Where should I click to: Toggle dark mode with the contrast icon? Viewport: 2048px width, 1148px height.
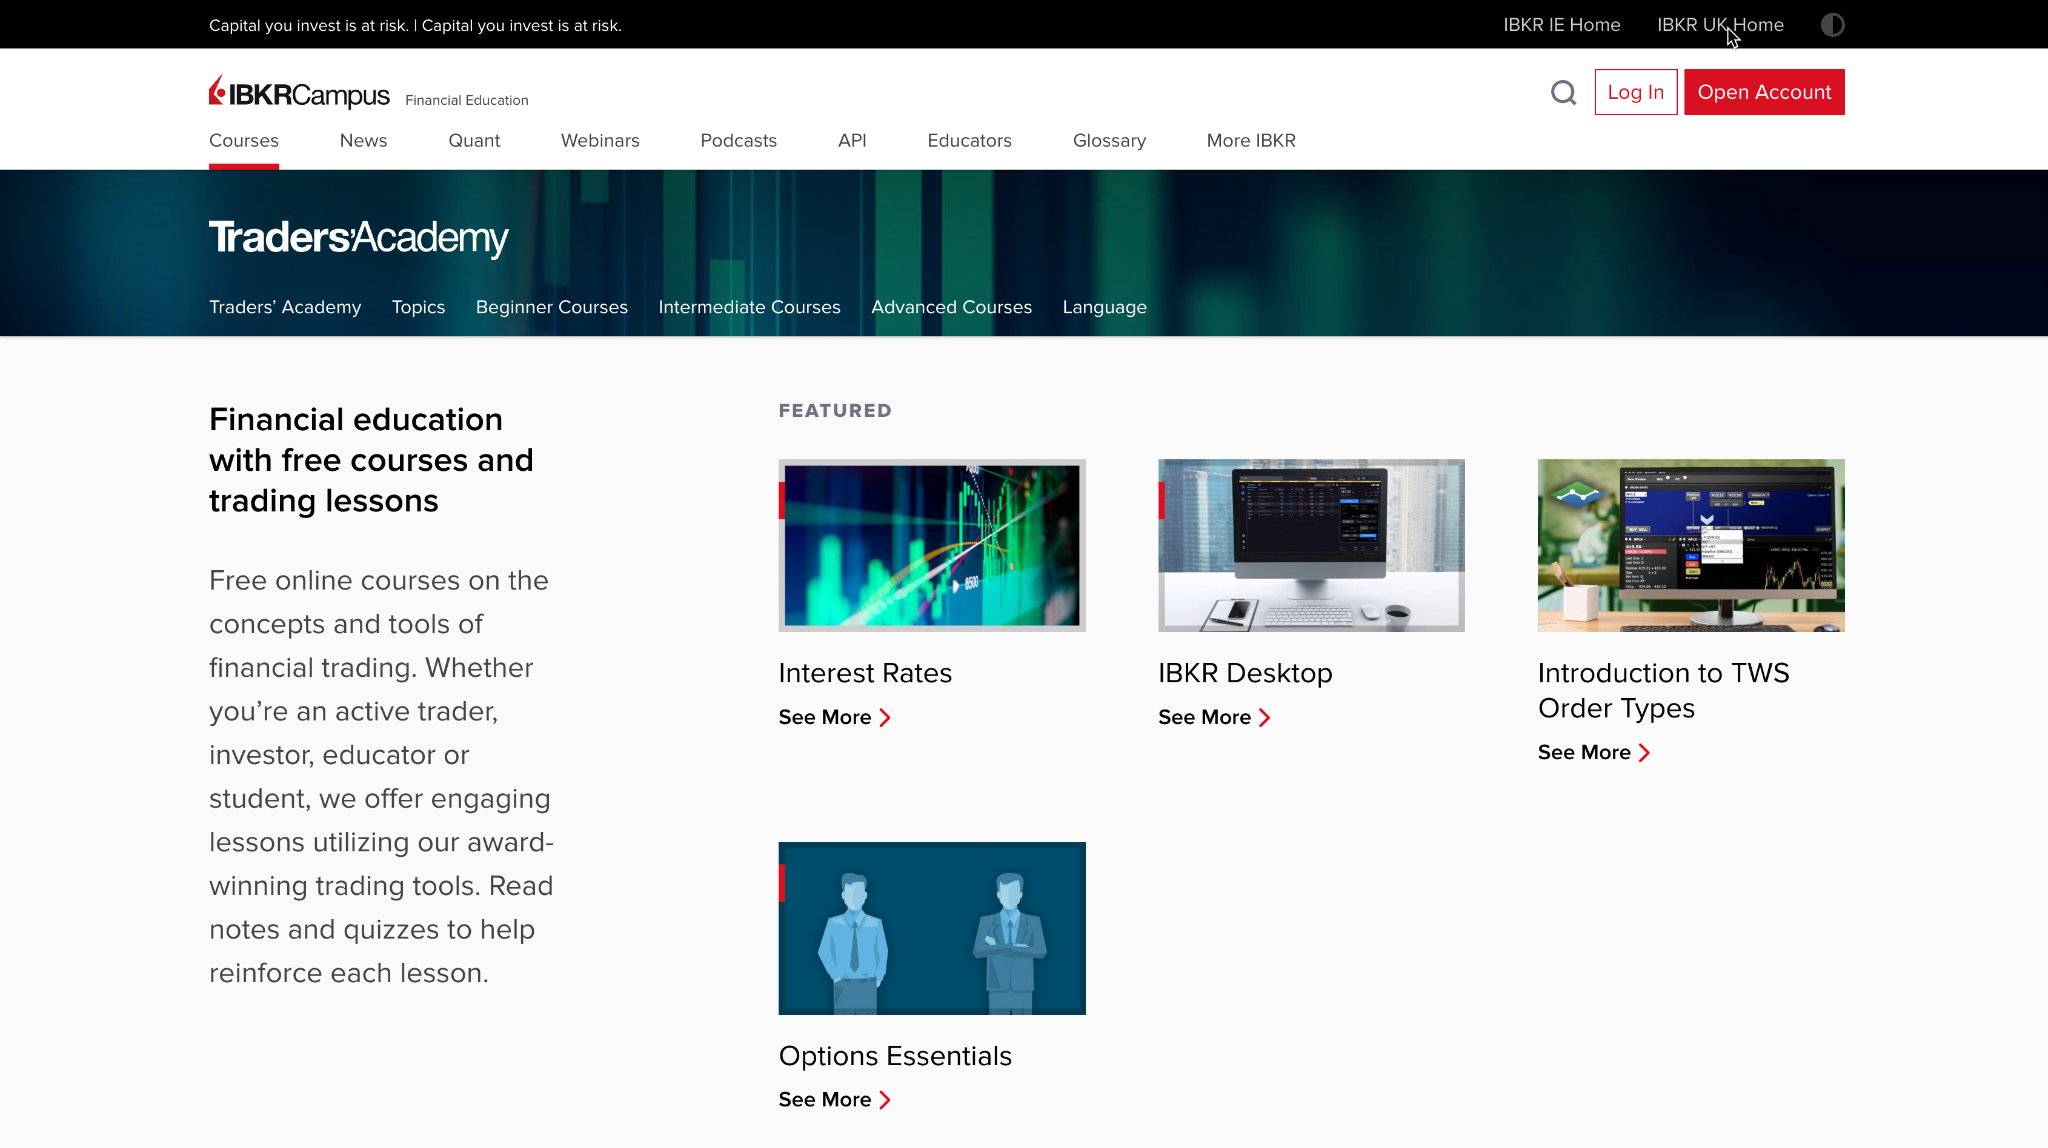click(1832, 24)
